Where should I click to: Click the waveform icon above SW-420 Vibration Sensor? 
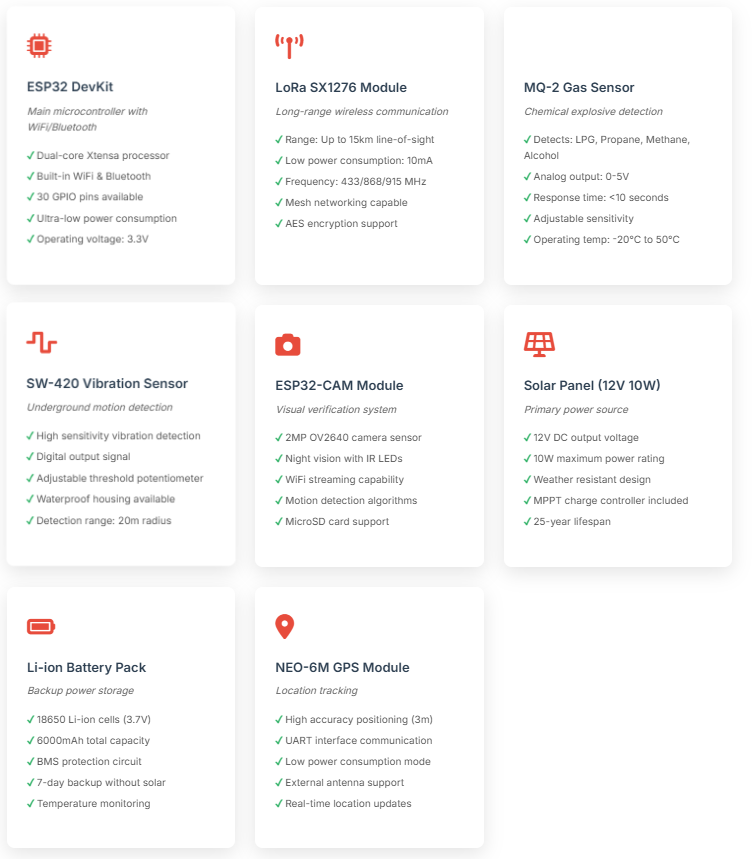pos(42,342)
